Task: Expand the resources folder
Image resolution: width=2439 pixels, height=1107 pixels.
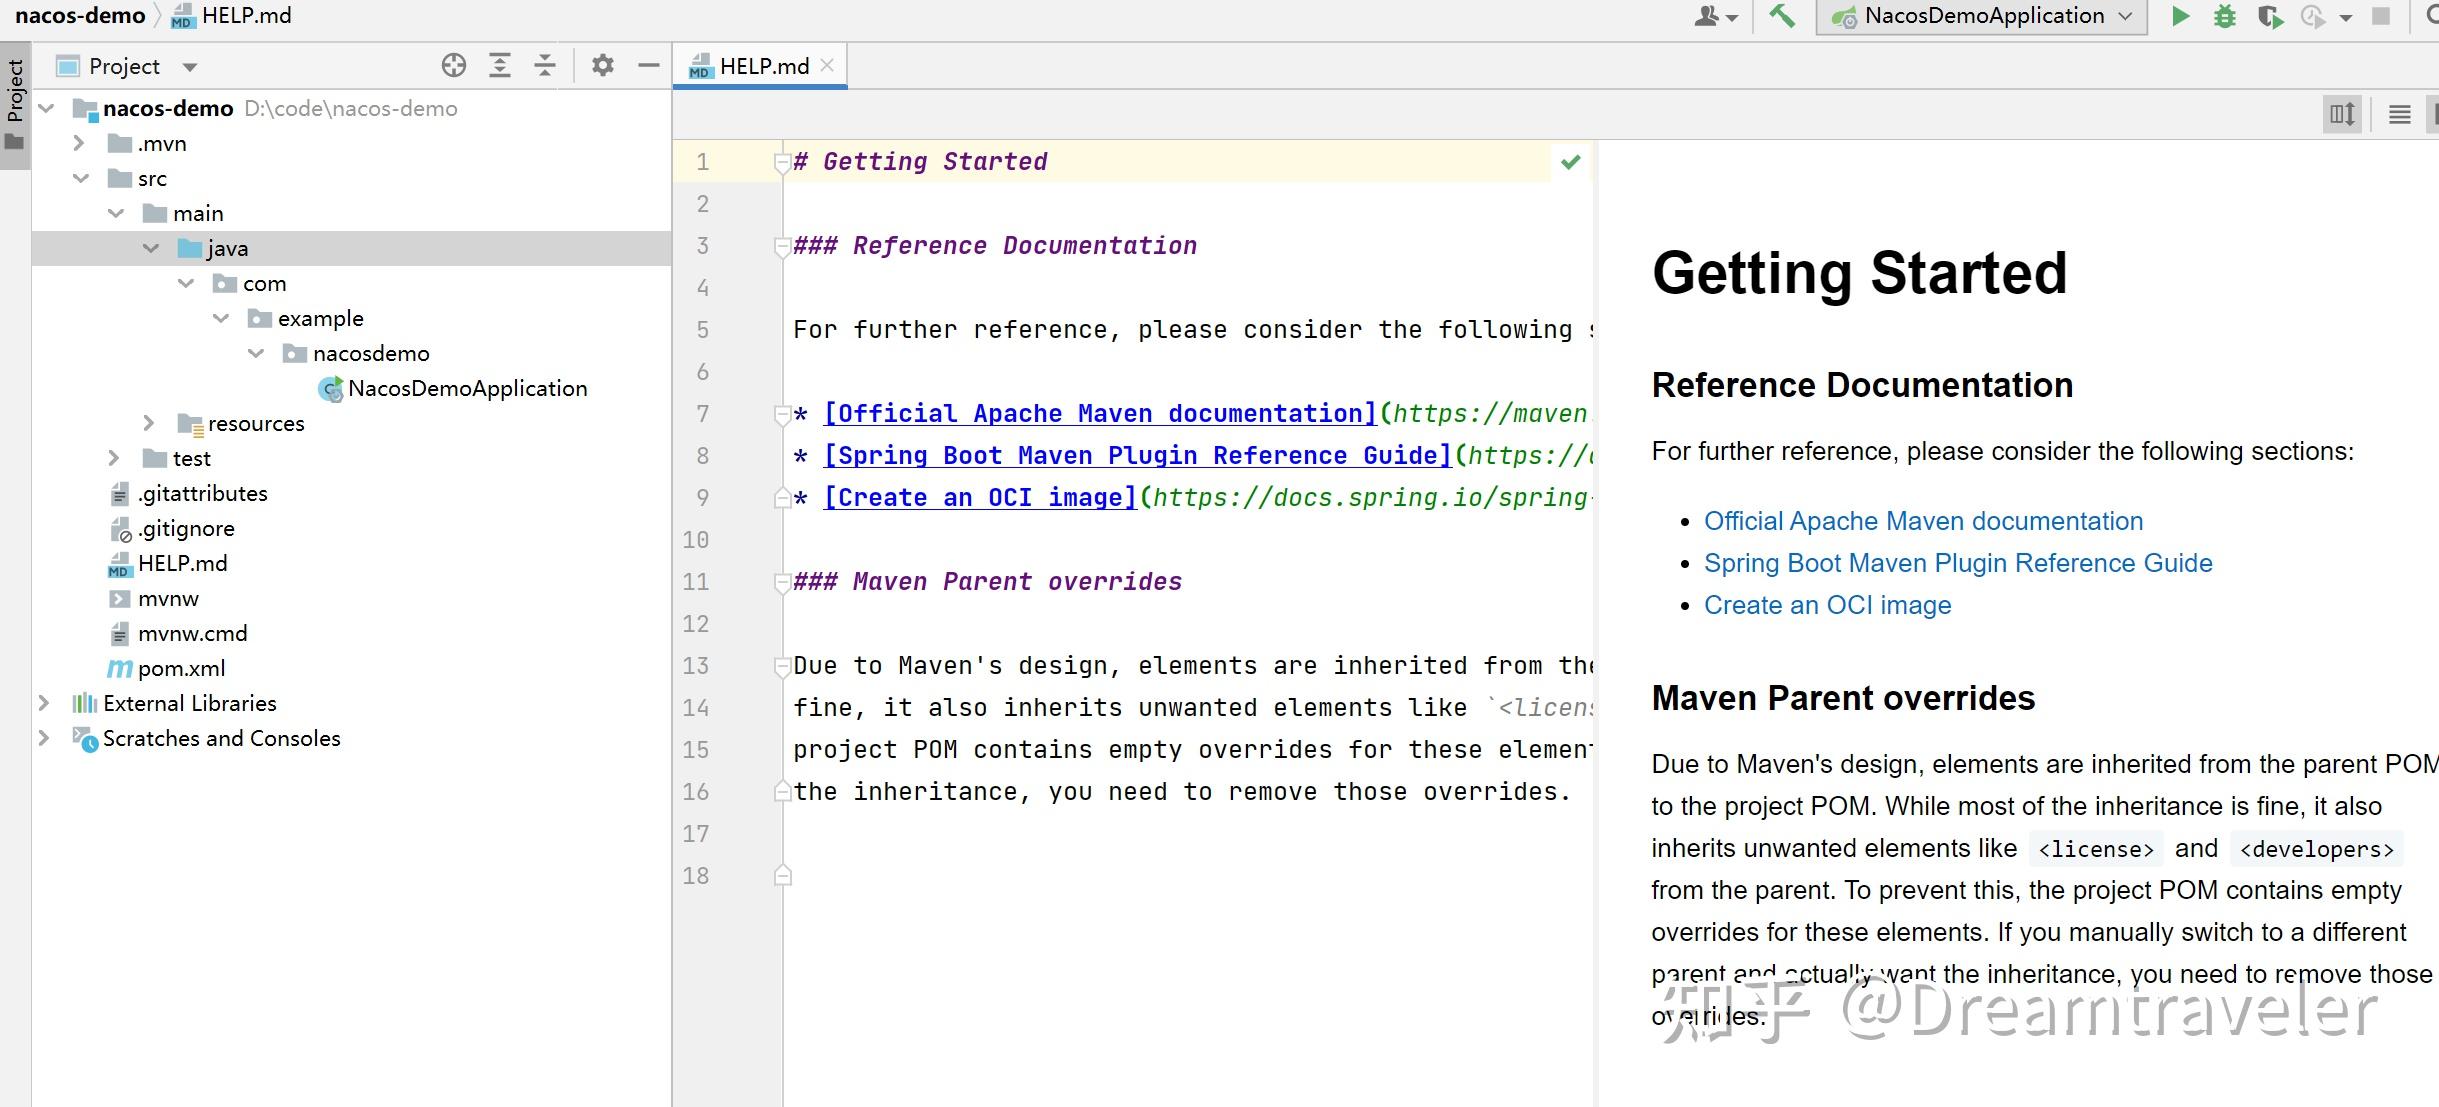Action: click(149, 423)
